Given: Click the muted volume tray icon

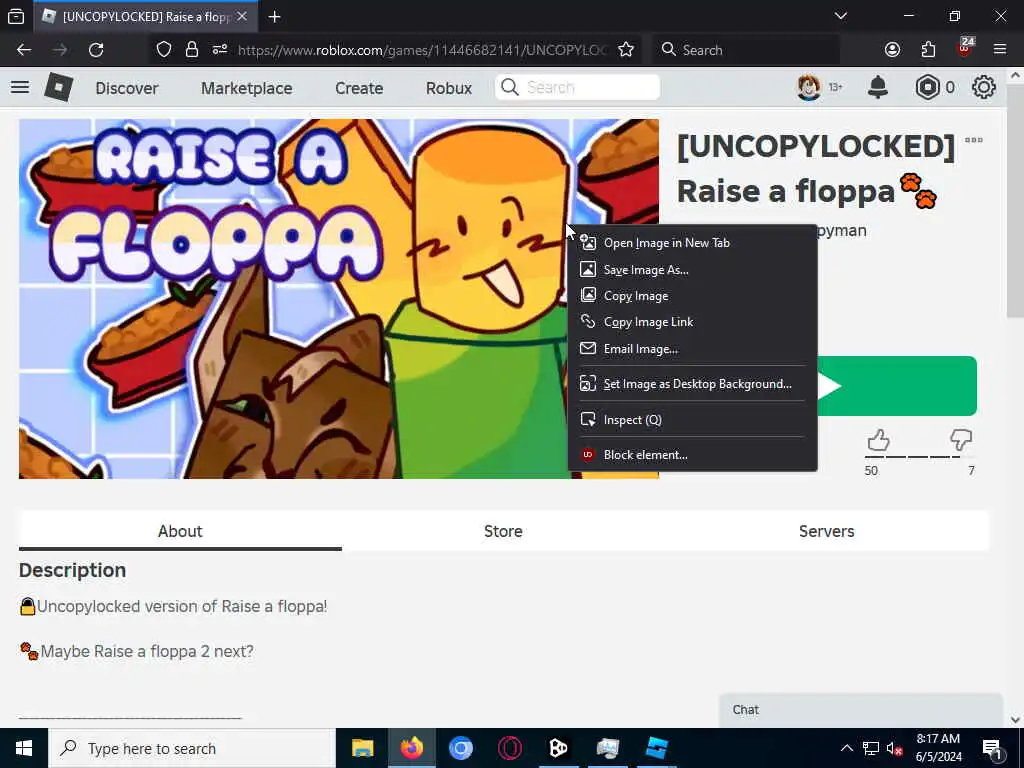Looking at the screenshot, I should point(895,748).
